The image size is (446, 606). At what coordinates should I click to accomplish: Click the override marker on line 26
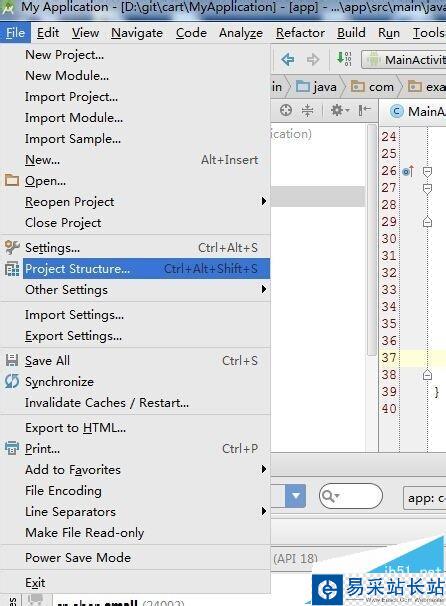[x=408, y=171]
